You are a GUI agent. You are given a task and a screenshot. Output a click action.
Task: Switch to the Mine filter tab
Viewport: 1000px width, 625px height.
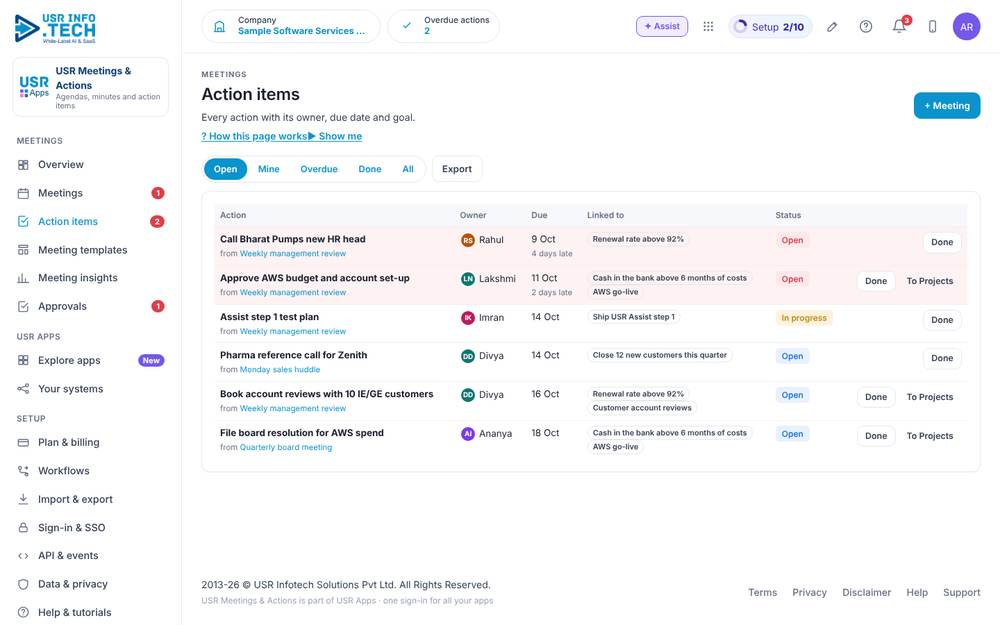click(268, 169)
